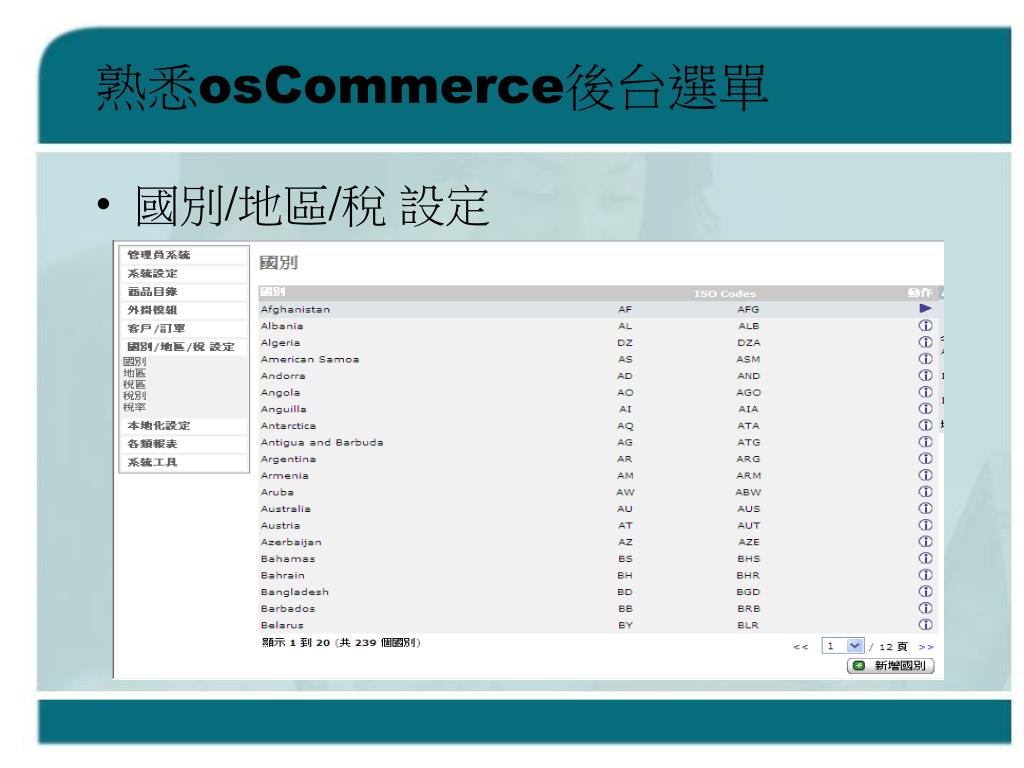Image resolution: width=1024 pixels, height=768 pixels.
Task: Click the info icon in Argentina row
Action: click(x=925, y=458)
